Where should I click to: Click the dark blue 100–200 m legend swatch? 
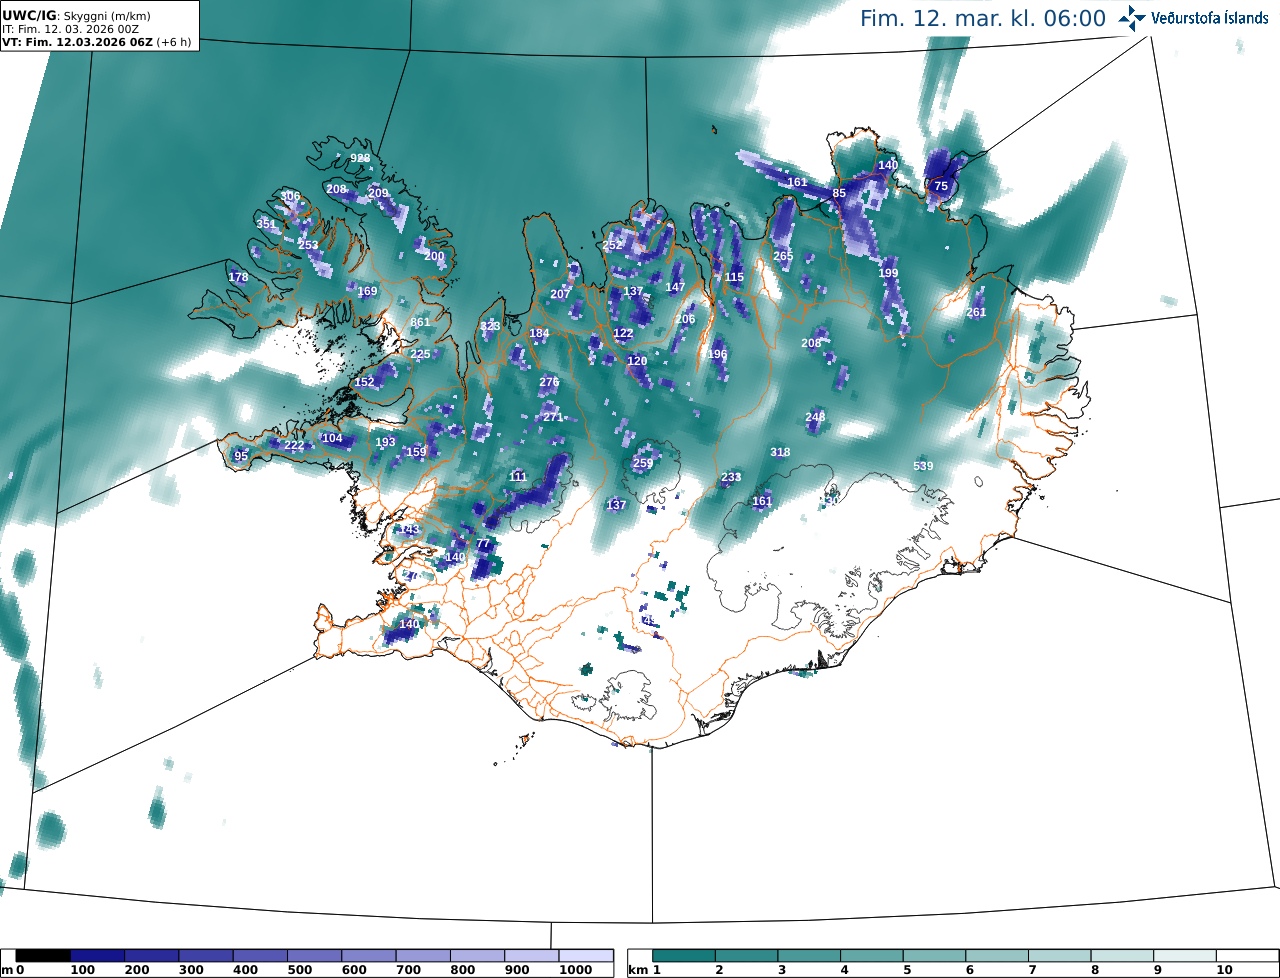pyautogui.click(x=97, y=956)
